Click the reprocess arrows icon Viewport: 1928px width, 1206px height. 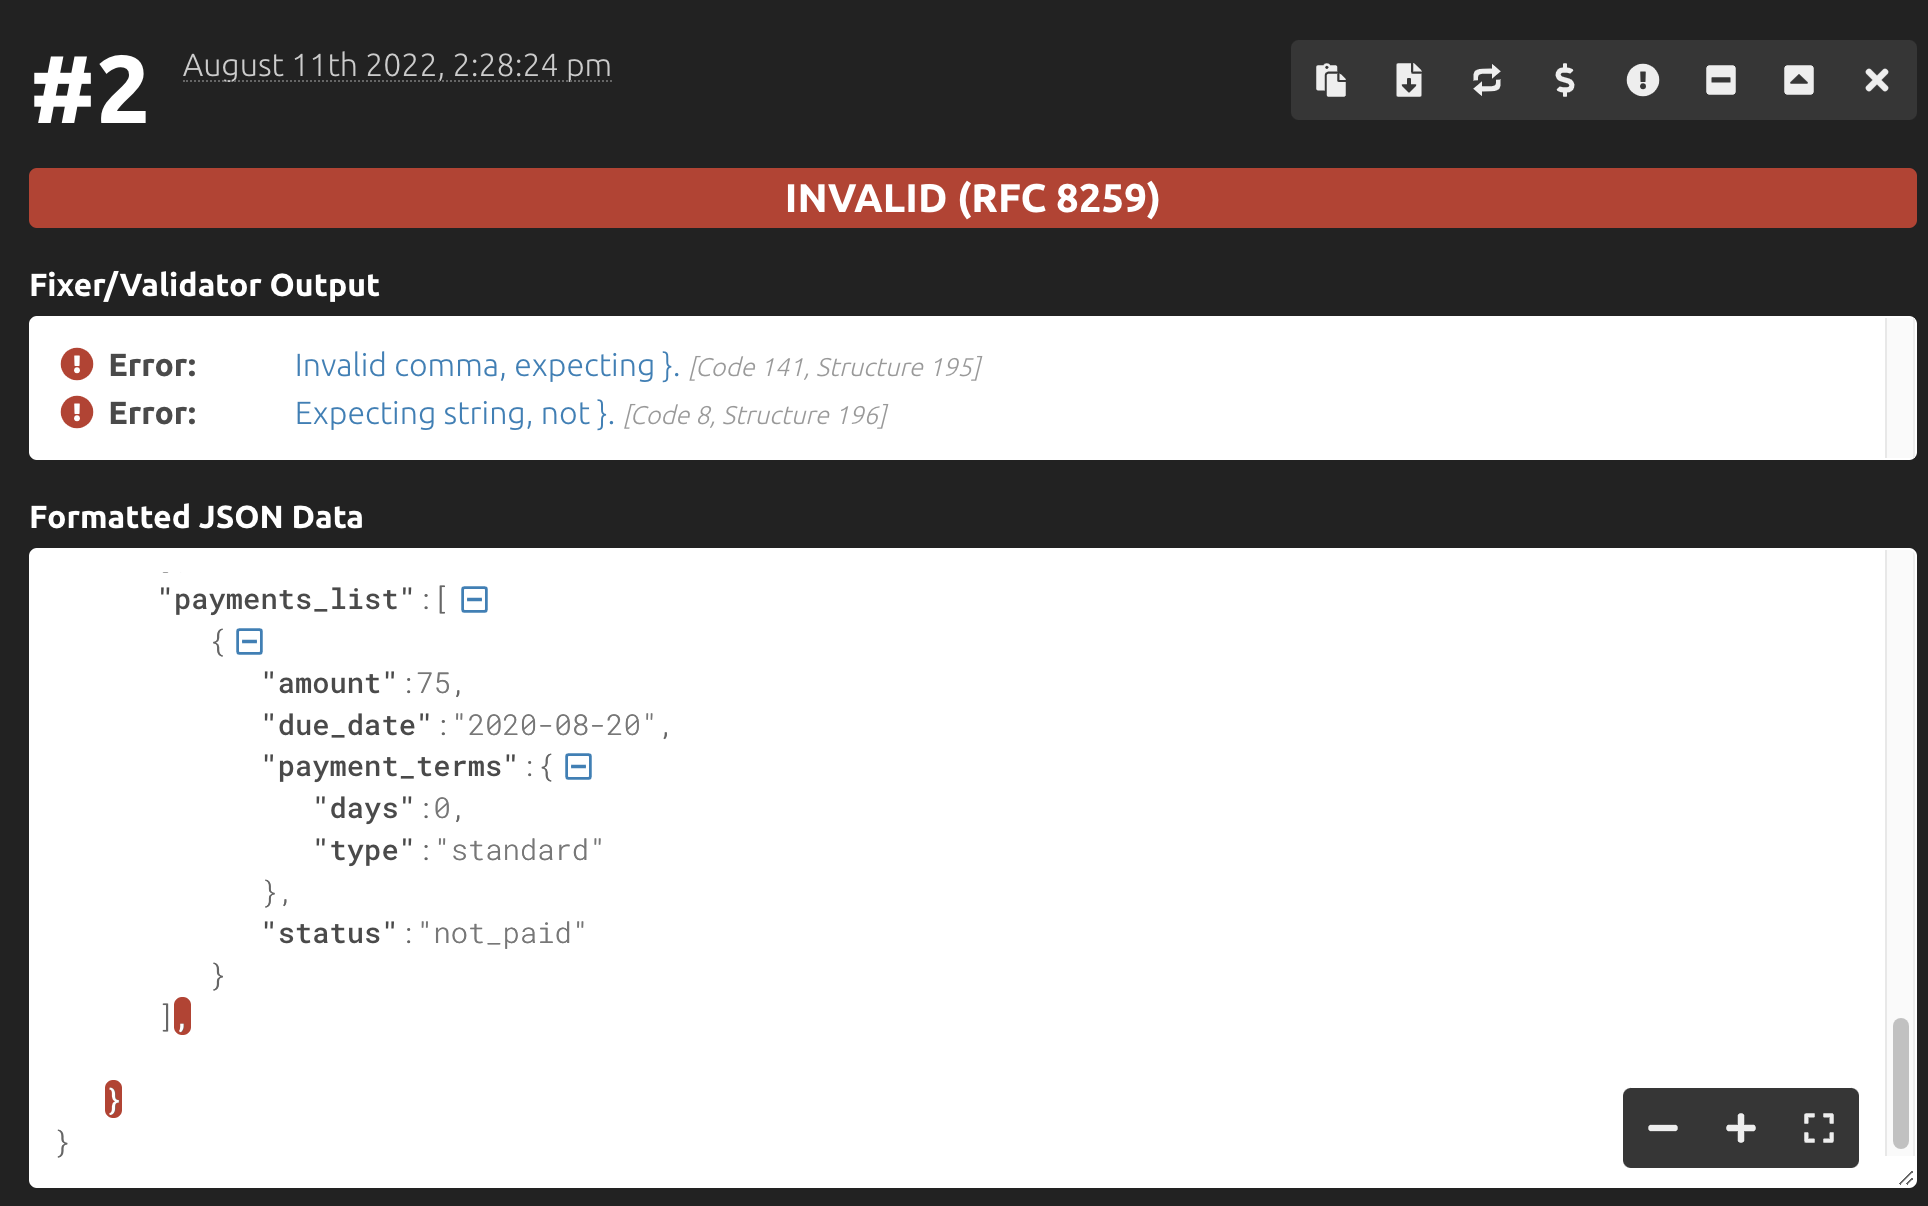pyautogui.click(x=1487, y=80)
